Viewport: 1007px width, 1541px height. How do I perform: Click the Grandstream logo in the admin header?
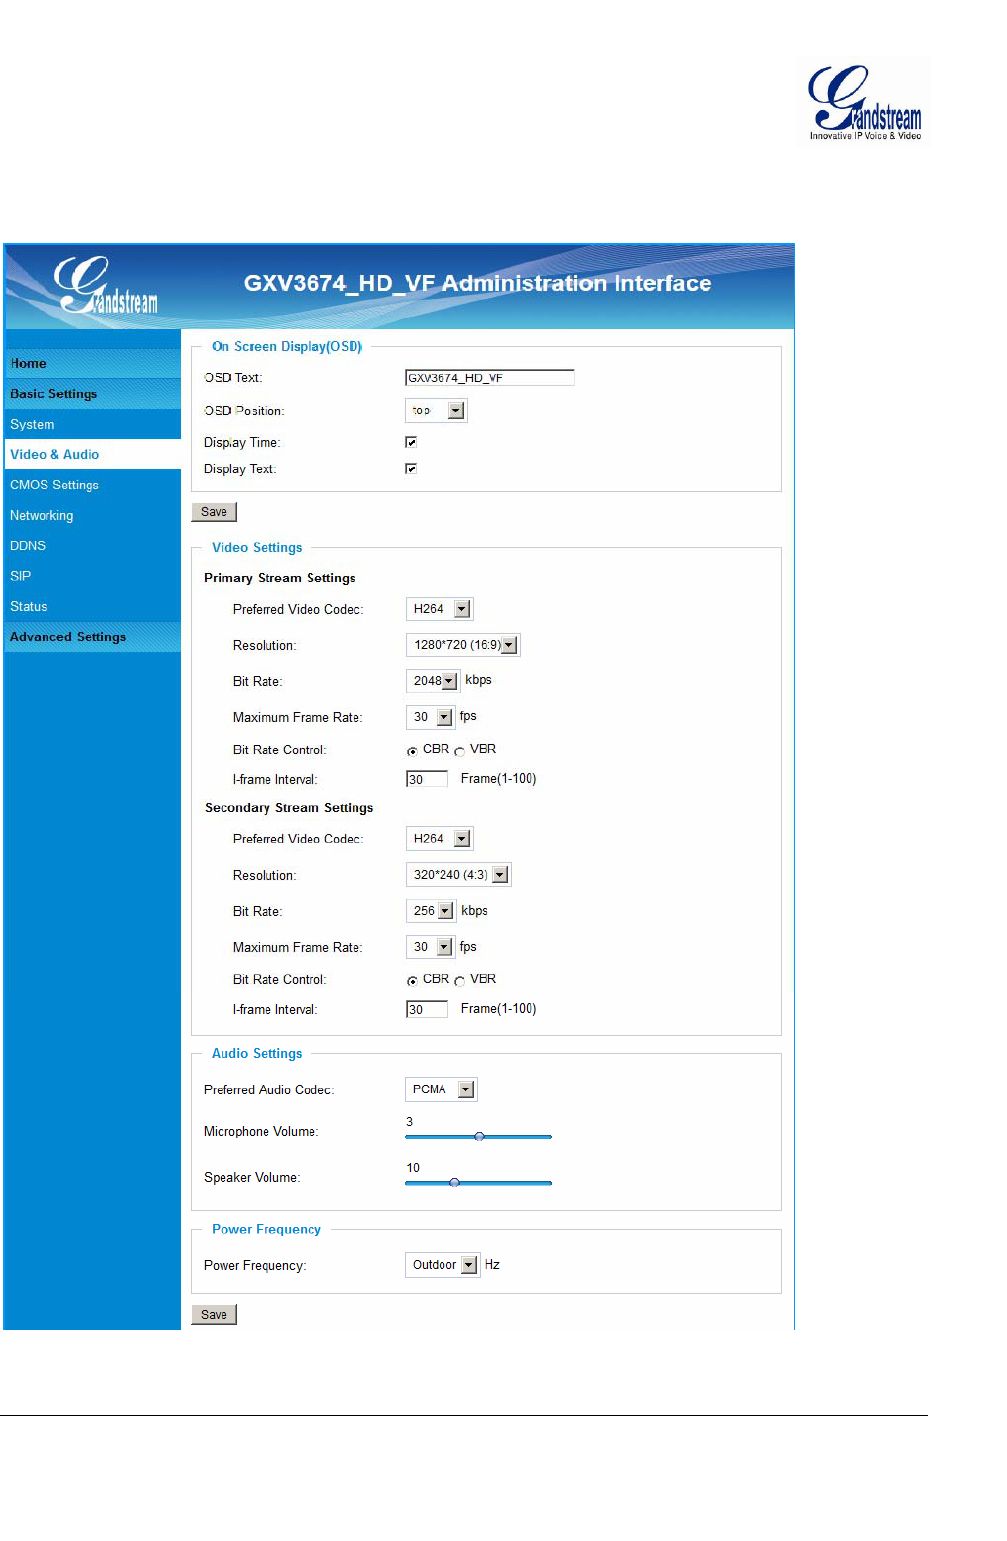(x=106, y=286)
